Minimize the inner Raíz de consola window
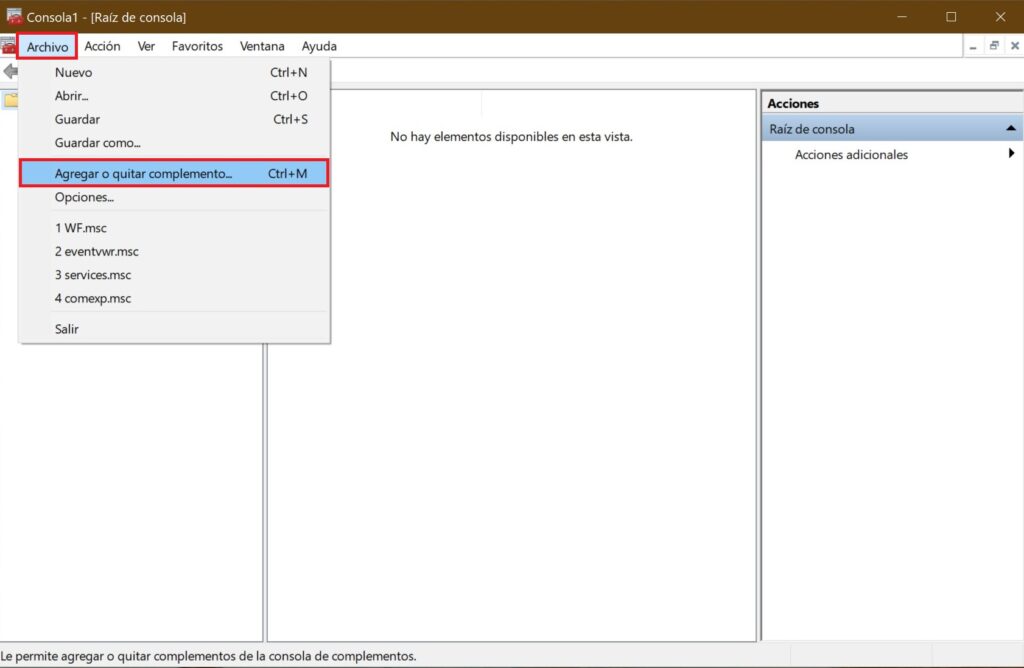 pyautogui.click(x=972, y=46)
